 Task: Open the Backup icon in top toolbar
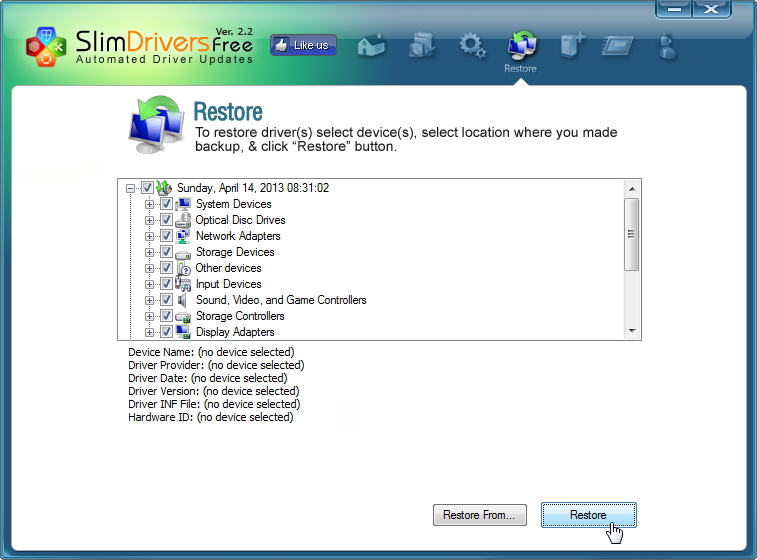coord(421,45)
